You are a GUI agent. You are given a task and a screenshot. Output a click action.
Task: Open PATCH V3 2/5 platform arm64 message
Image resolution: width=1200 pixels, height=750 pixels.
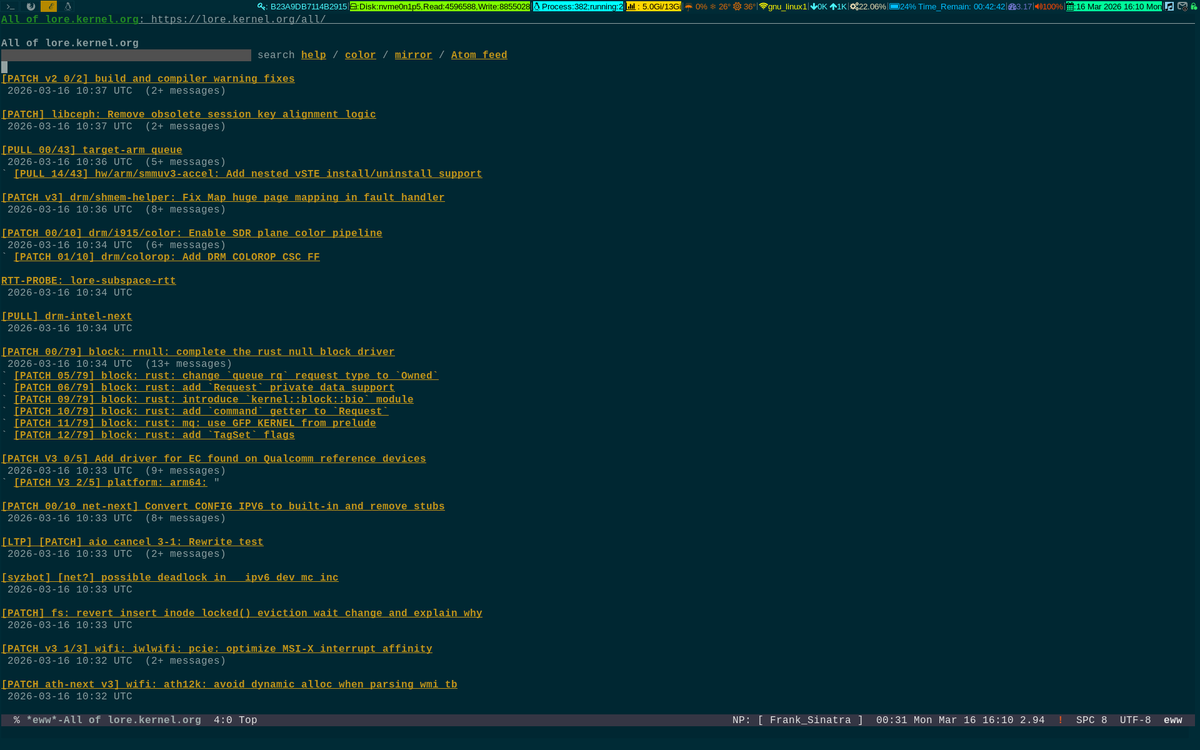coord(110,483)
